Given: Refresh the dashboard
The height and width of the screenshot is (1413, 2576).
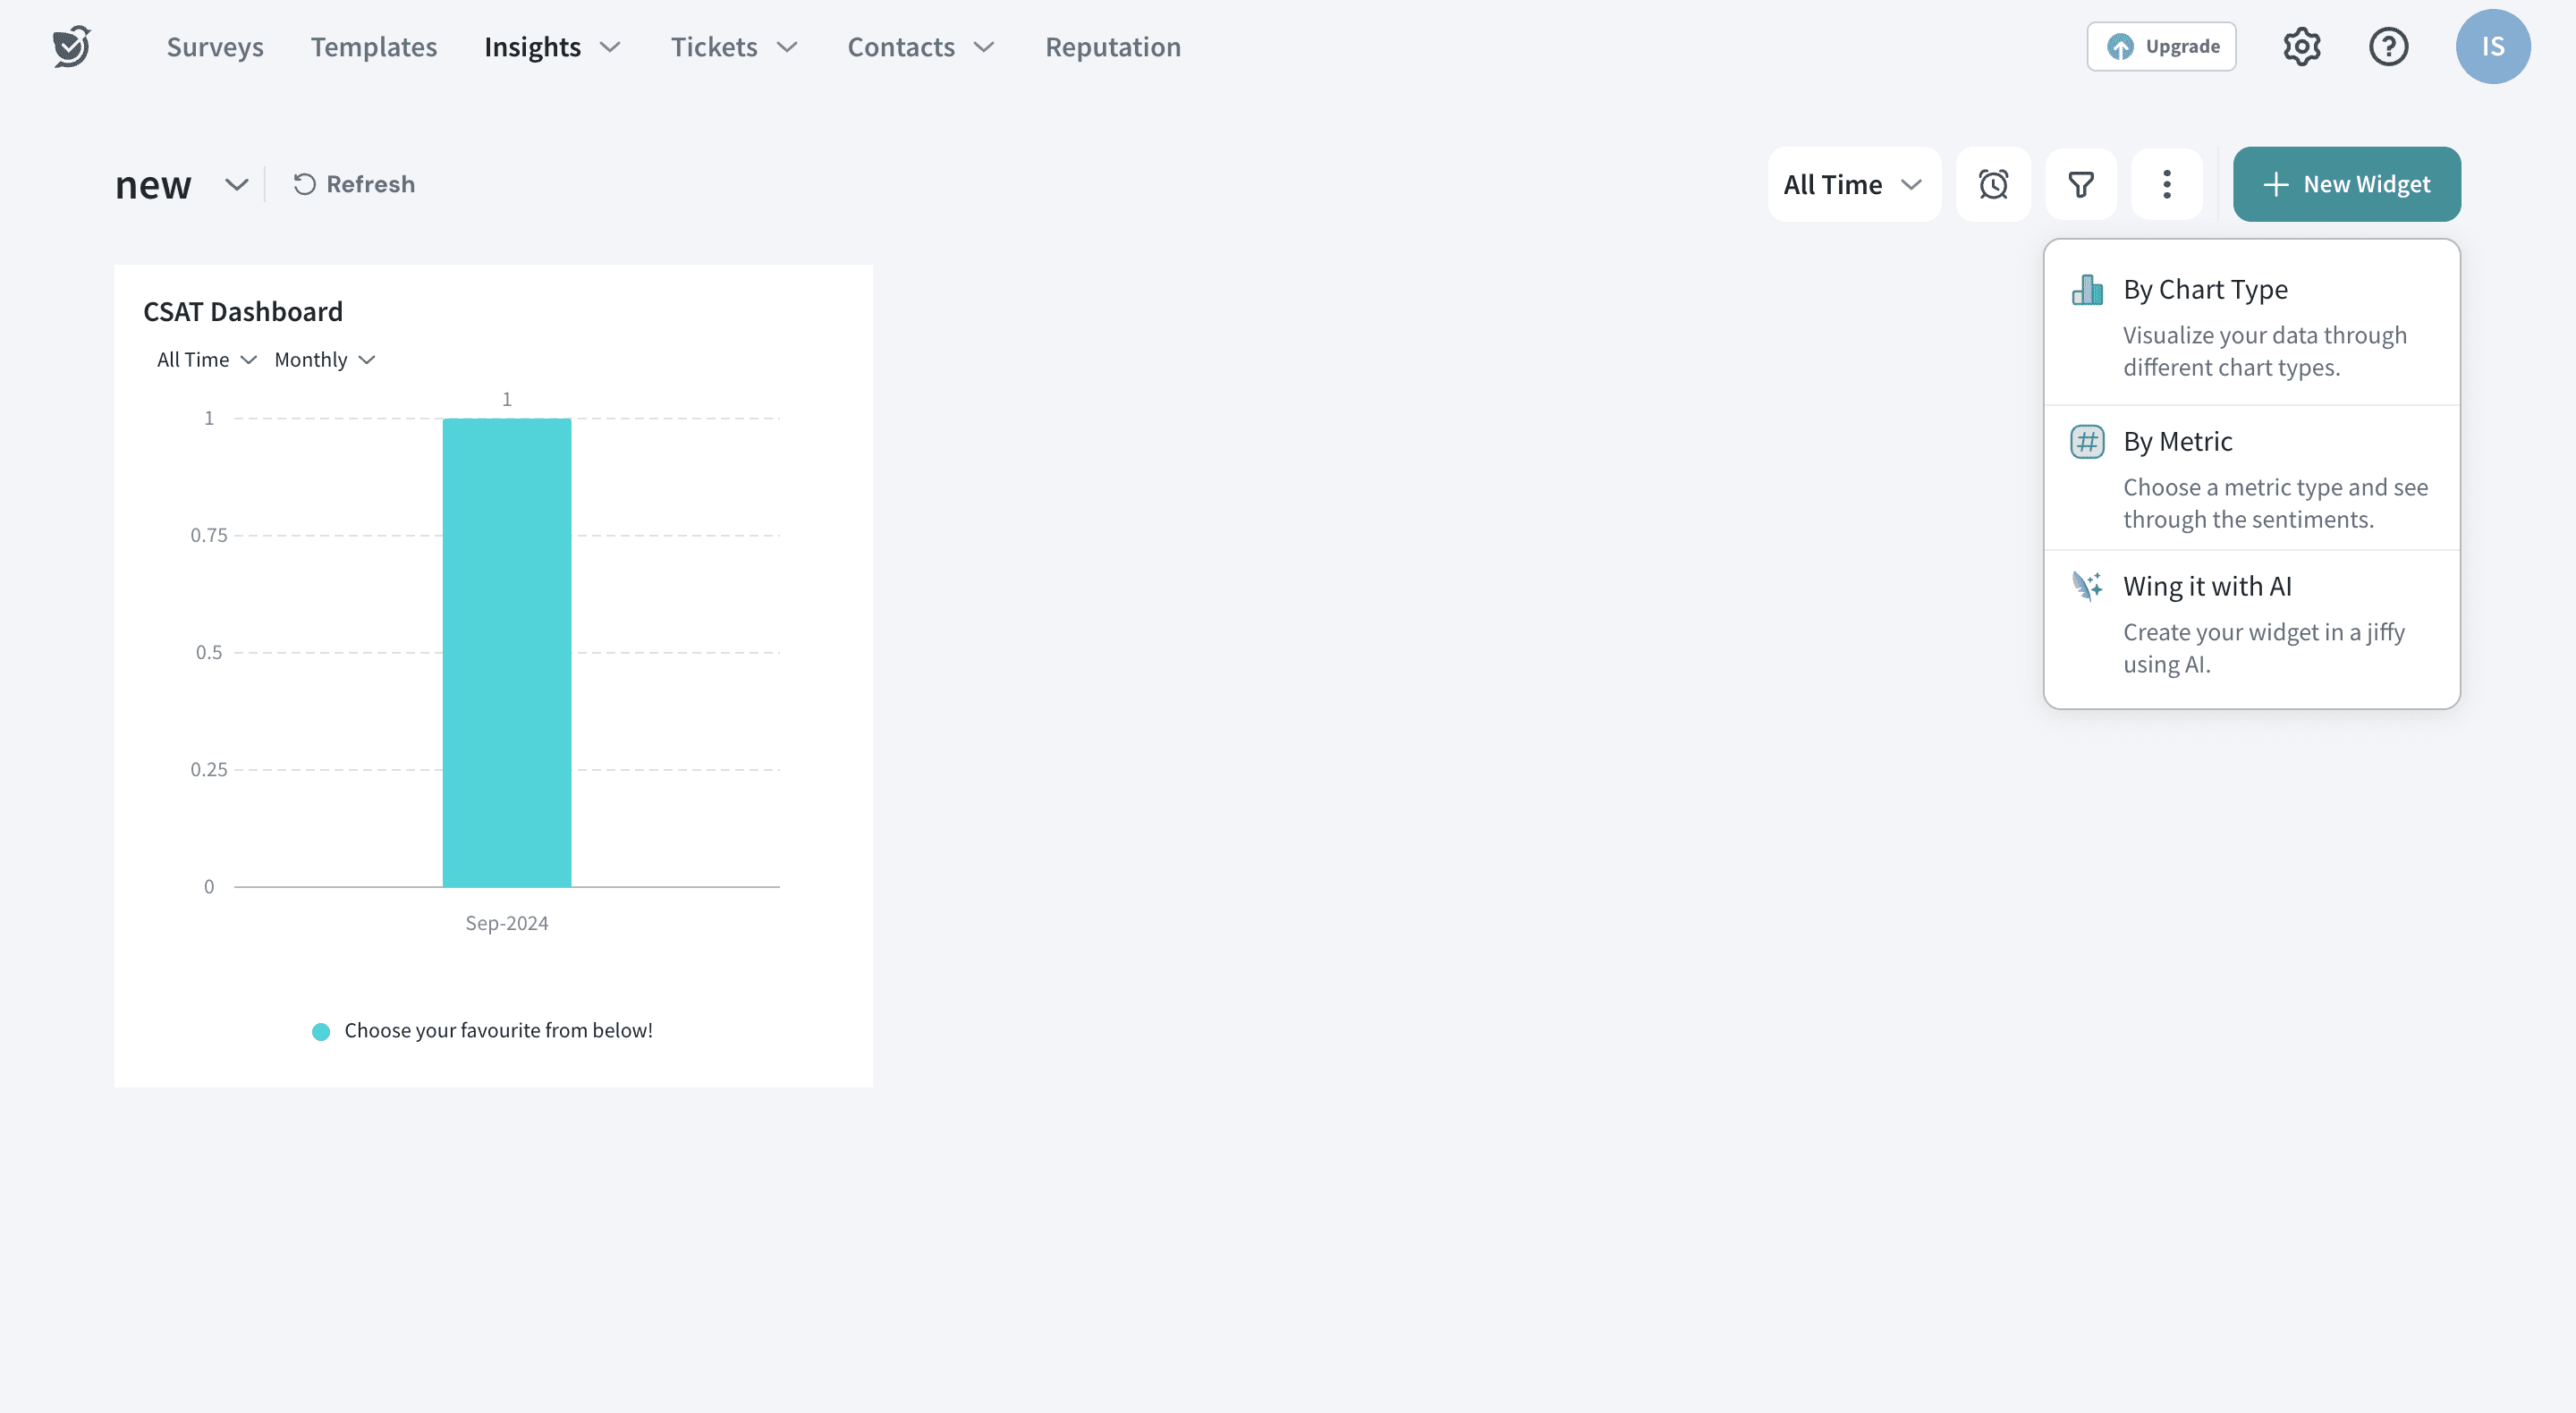Looking at the screenshot, I should click(x=354, y=185).
